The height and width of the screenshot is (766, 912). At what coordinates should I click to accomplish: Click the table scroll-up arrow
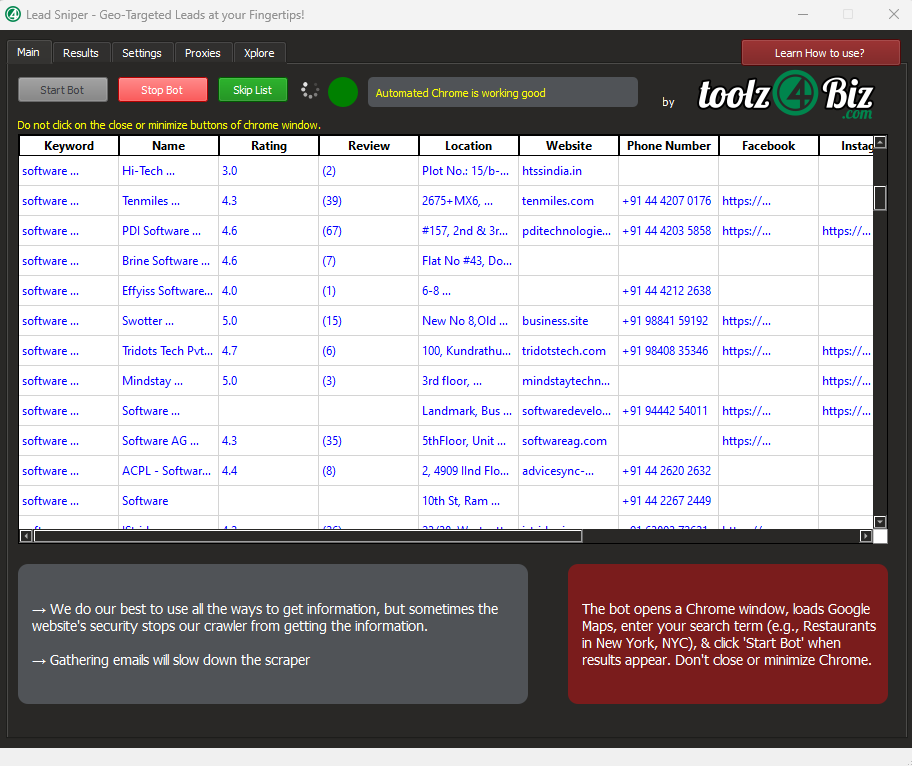[880, 142]
